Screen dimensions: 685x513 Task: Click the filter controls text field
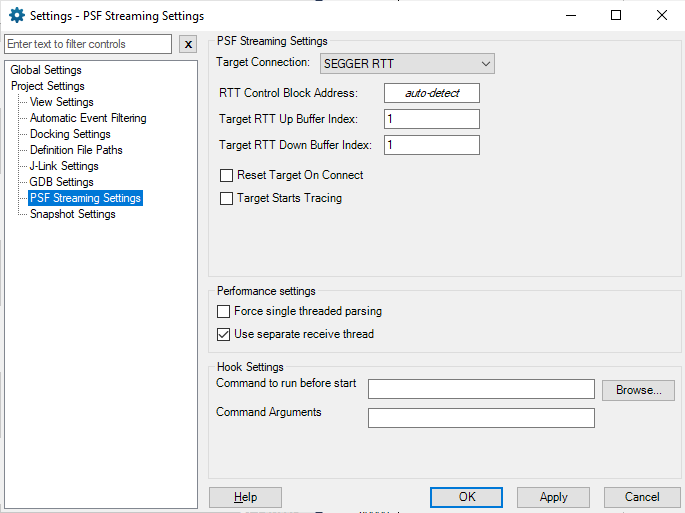[88, 44]
